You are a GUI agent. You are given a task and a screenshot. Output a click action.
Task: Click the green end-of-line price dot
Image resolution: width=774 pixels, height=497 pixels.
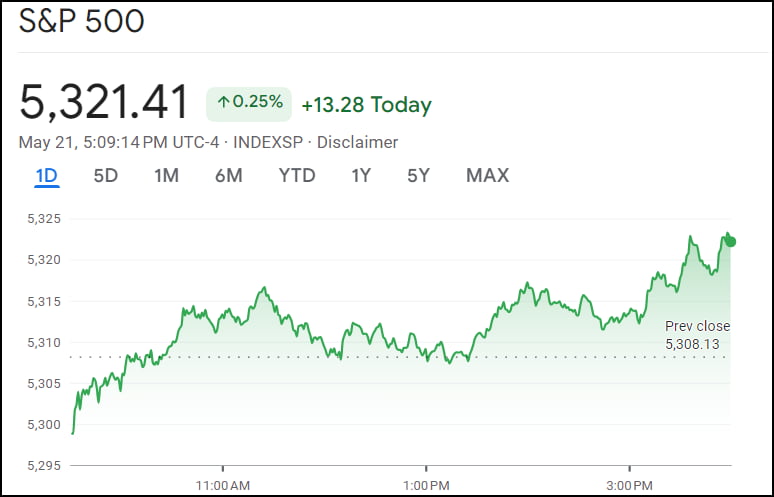point(731,242)
